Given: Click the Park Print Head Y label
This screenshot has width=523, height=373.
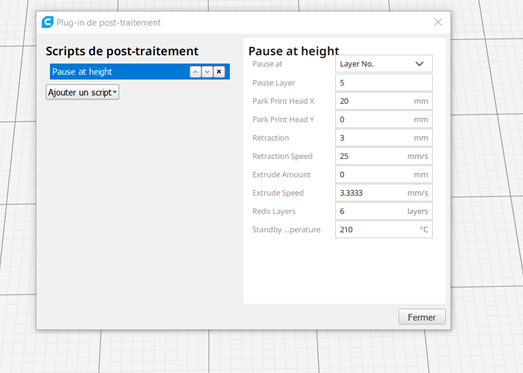Looking at the screenshot, I should [x=283, y=119].
